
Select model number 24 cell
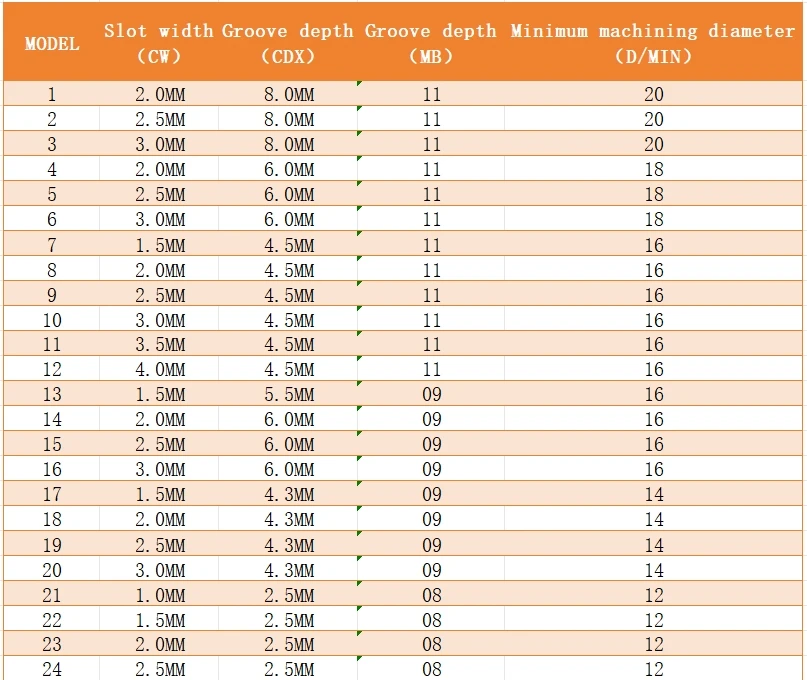click(x=52, y=670)
